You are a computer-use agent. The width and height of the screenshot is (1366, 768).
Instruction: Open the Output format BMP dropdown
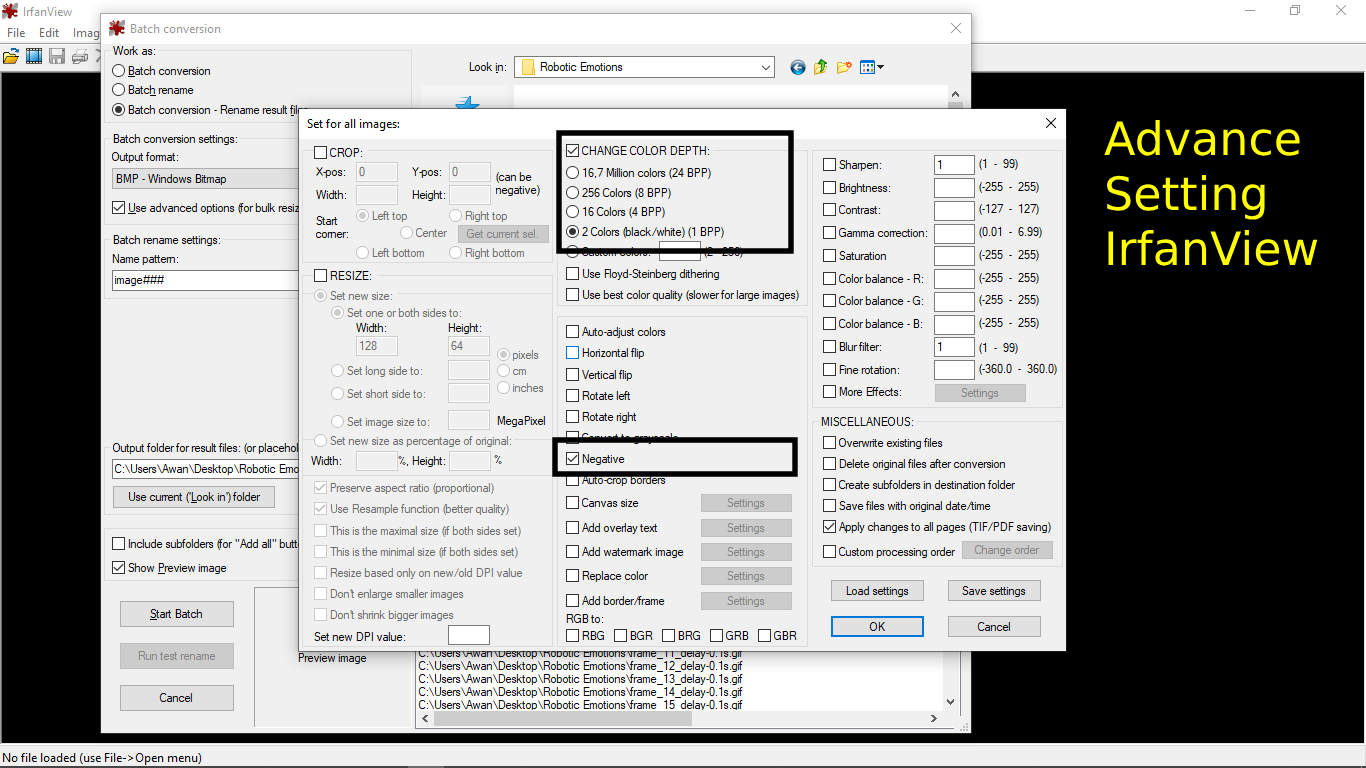pyautogui.click(x=206, y=179)
